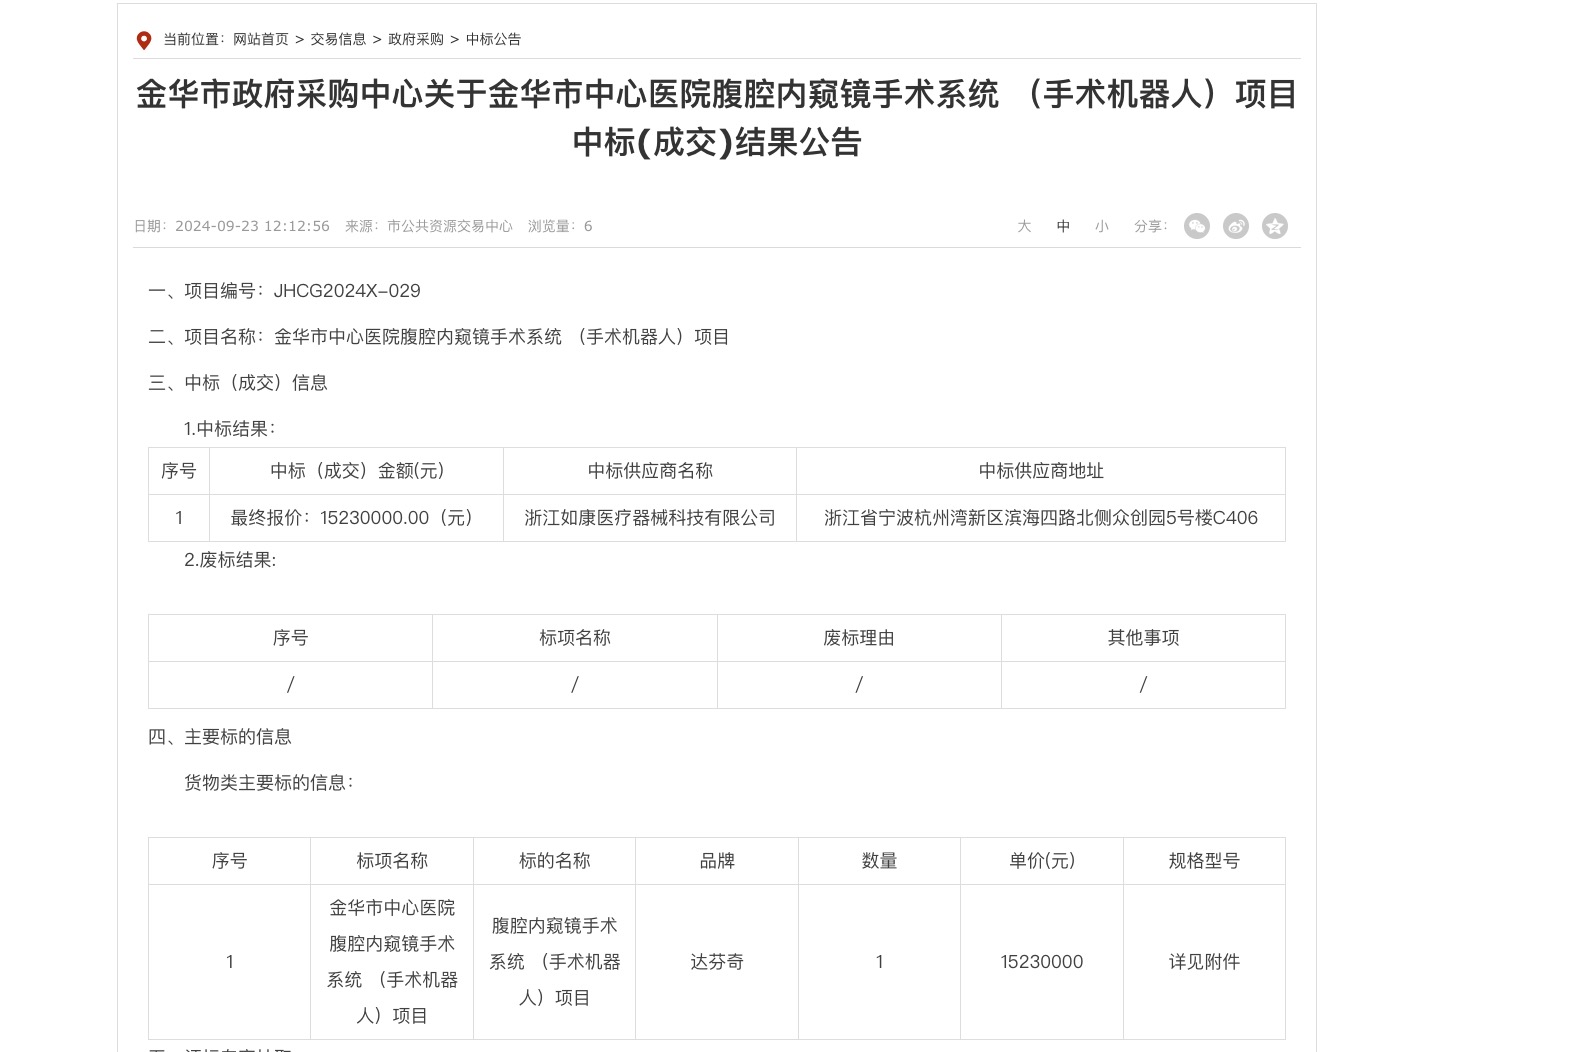Click supplier name 浙江如康医疗器械科技有限公司 cell
The image size is (1593, 1052).
pos(650,518)
